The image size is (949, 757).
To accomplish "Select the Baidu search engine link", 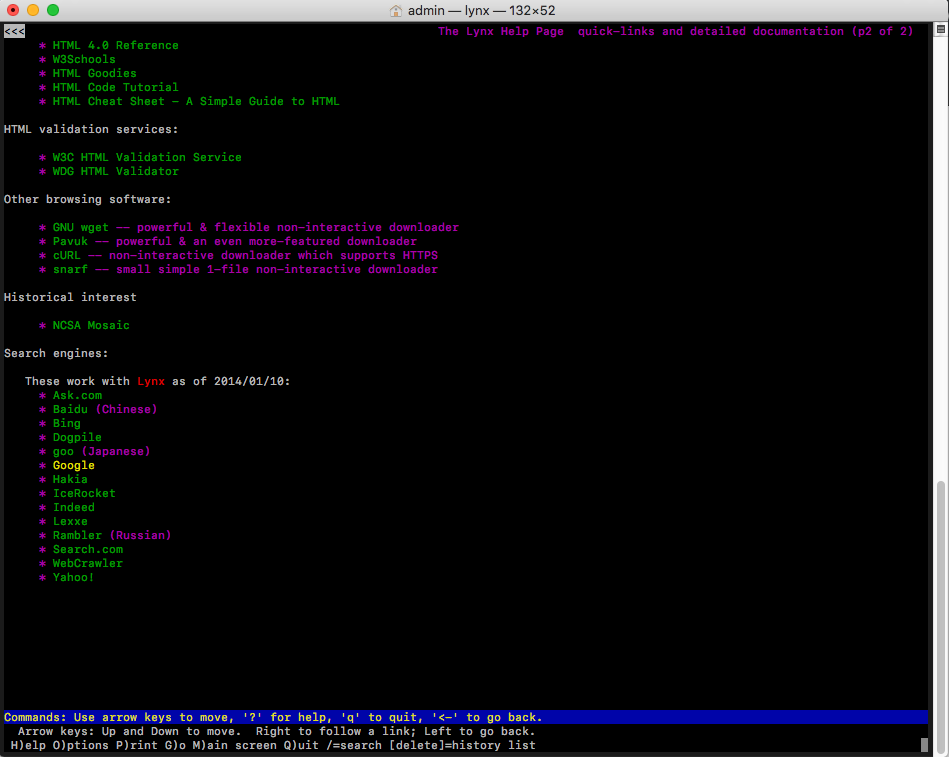I will (70, 409).
